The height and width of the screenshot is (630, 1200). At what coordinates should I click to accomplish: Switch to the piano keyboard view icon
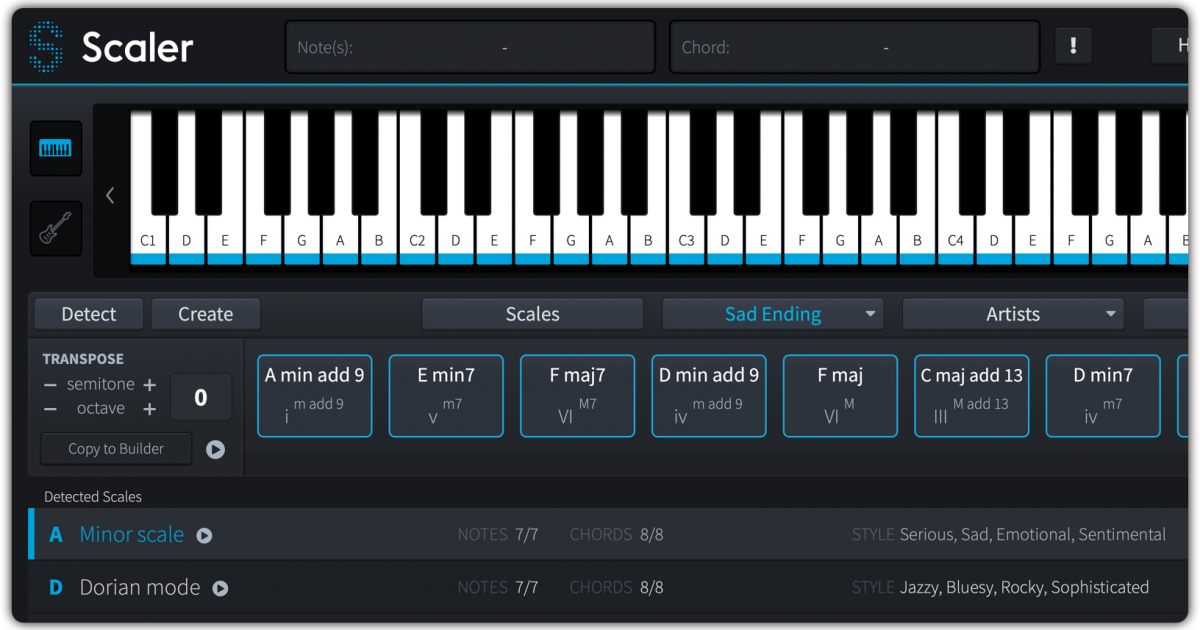tap(56, 149)
